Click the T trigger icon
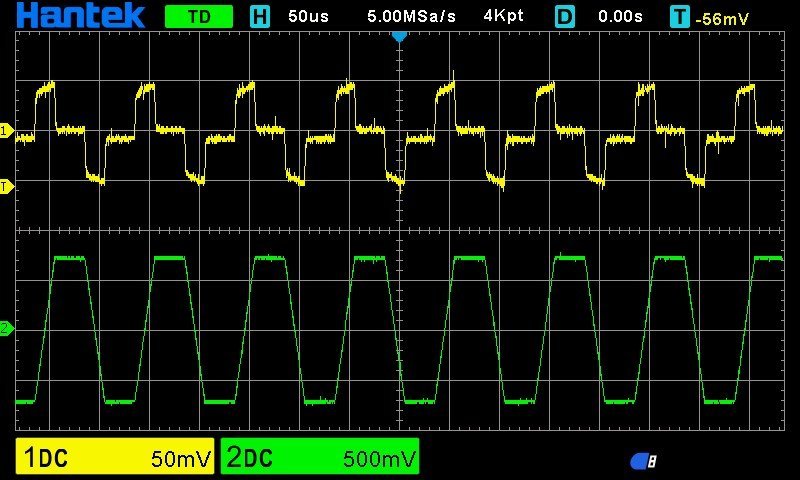The image size is (800, 480). pyautogui.click(x=680, y=16)
